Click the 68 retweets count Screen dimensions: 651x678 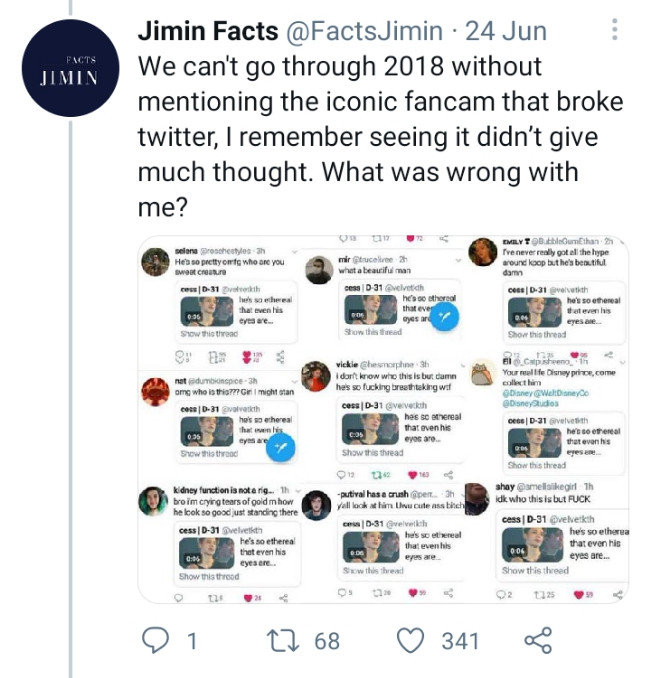point(327,641)
